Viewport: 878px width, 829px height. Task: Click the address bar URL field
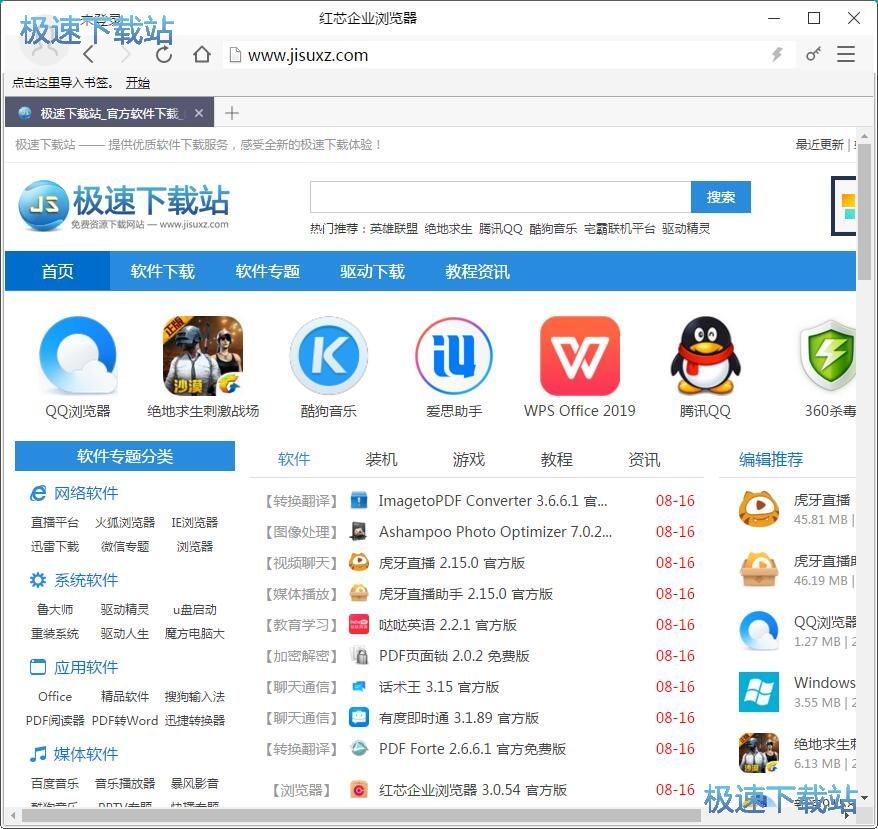(500, 55)
